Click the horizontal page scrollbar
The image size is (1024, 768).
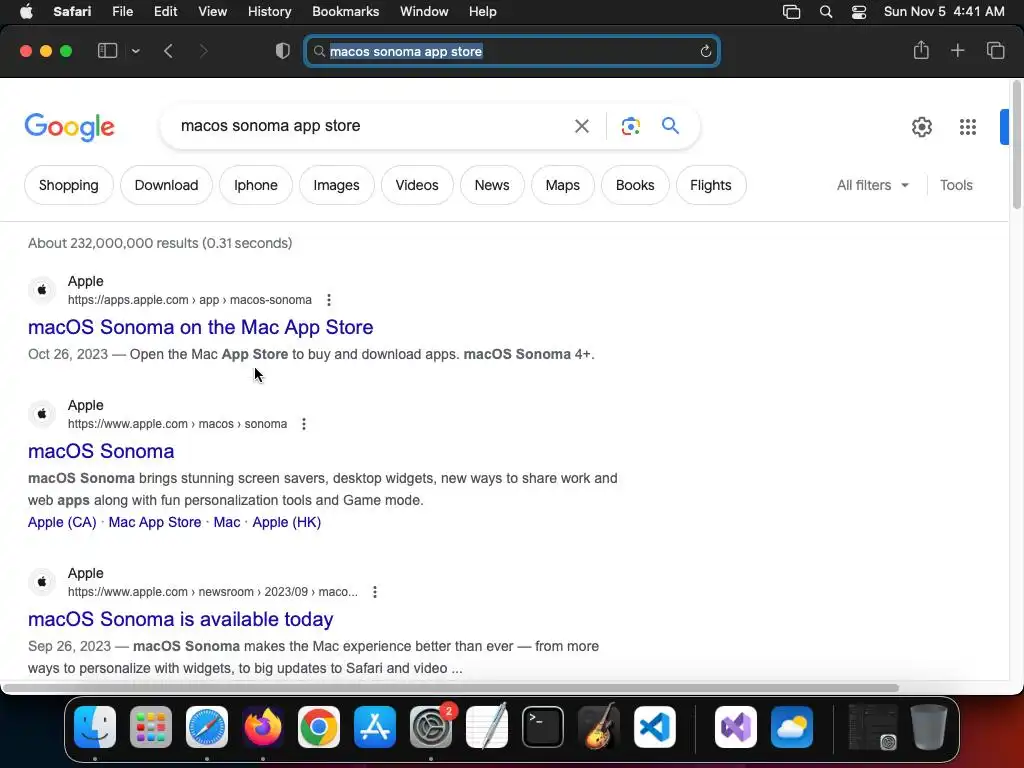(x=451, y=688)
